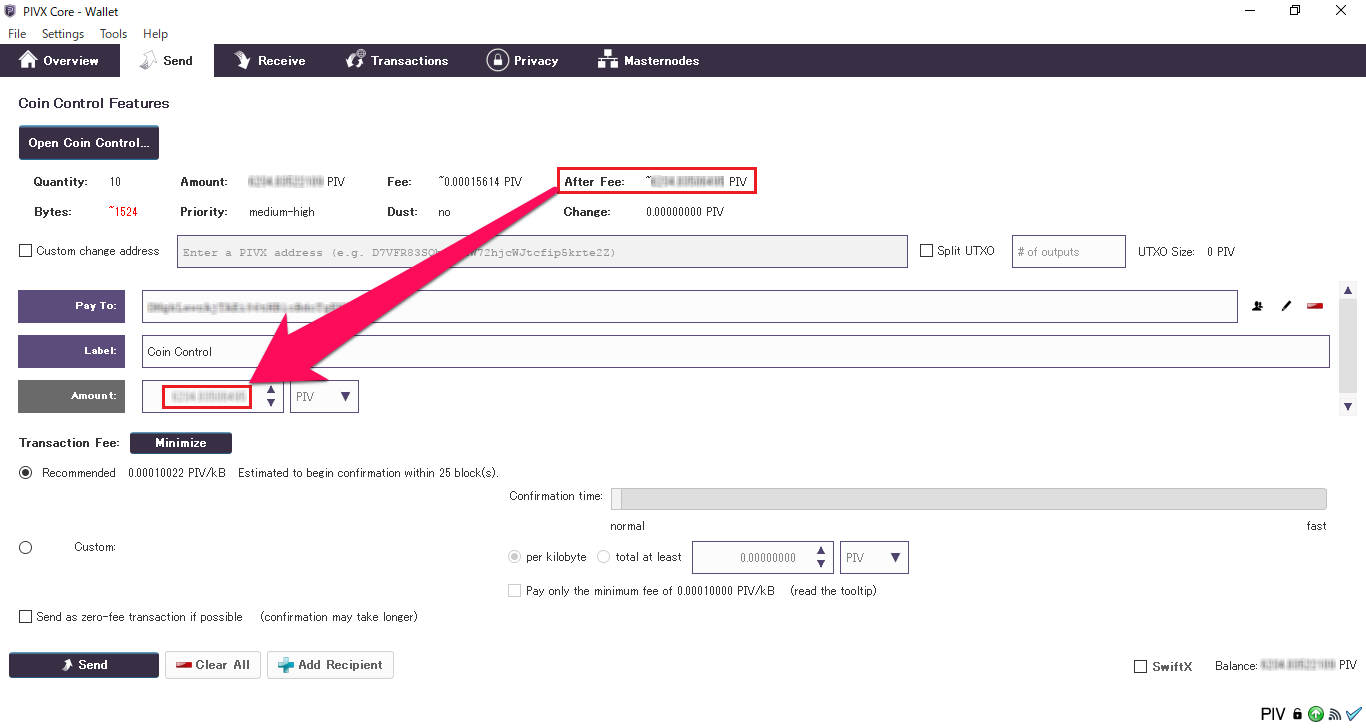Select the Custom fee radio button
1366x728 pixels.
[x=26, y=547]
